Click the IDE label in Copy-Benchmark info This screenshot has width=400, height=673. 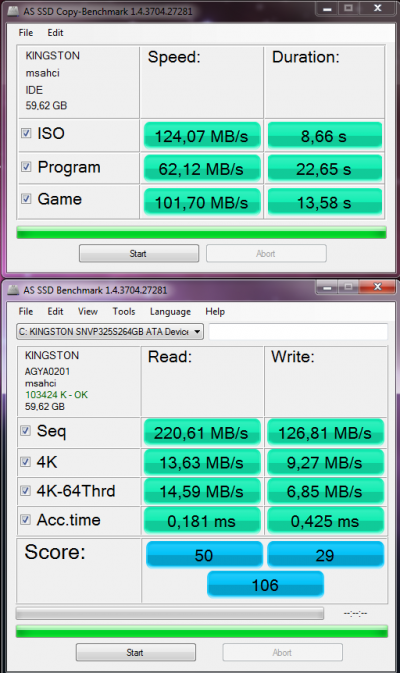(x=34, y=90)
